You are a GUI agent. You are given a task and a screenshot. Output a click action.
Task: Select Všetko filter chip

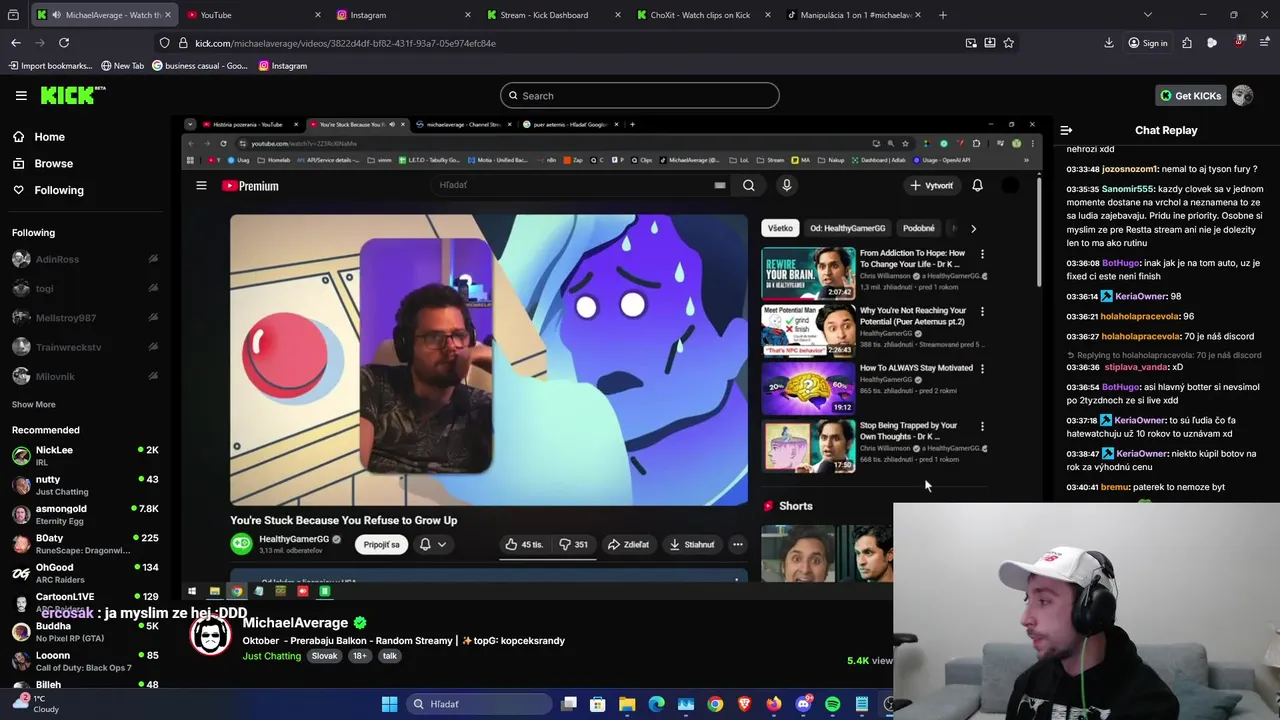[x=780, y=228]
